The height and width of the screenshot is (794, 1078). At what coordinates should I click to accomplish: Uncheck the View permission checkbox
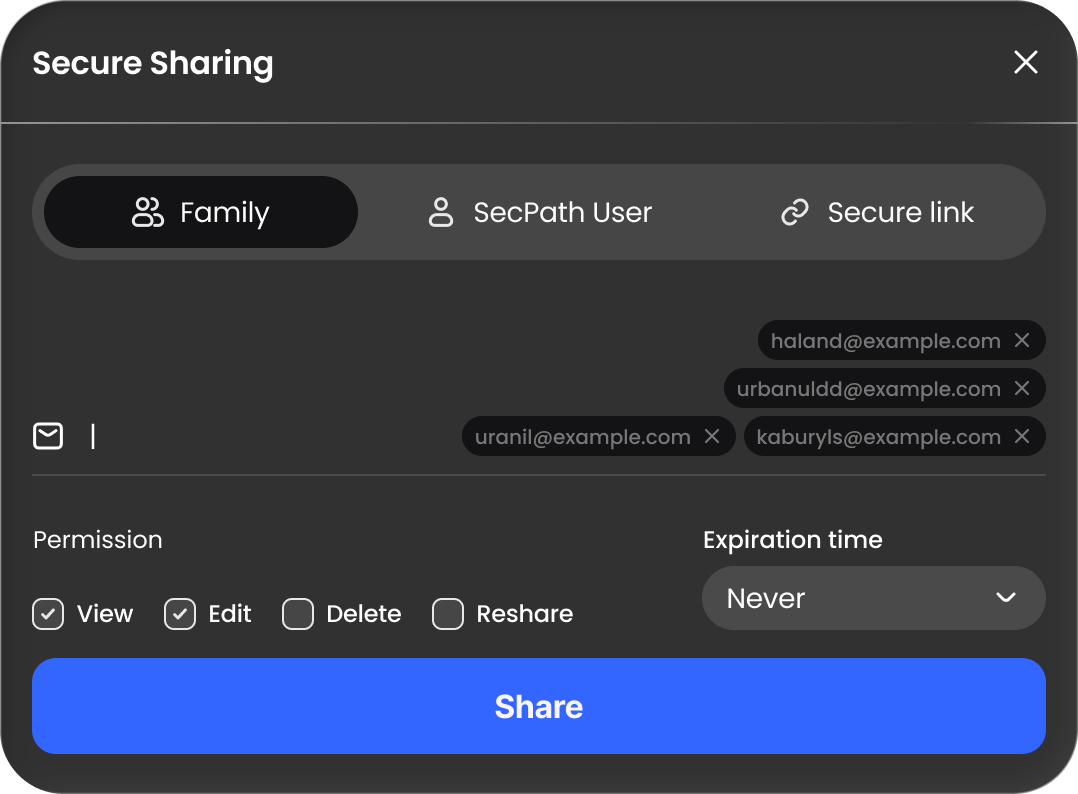point(48,614)
